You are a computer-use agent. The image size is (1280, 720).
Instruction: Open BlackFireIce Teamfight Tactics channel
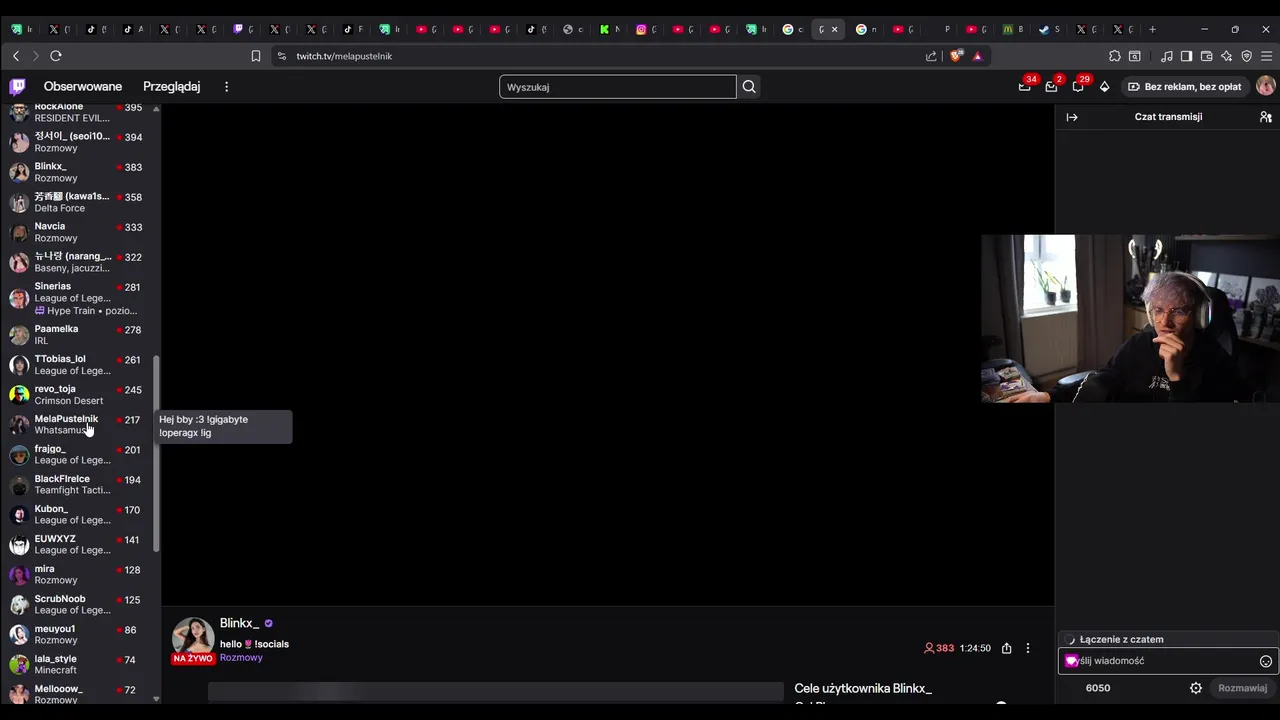tap(79, 484)
